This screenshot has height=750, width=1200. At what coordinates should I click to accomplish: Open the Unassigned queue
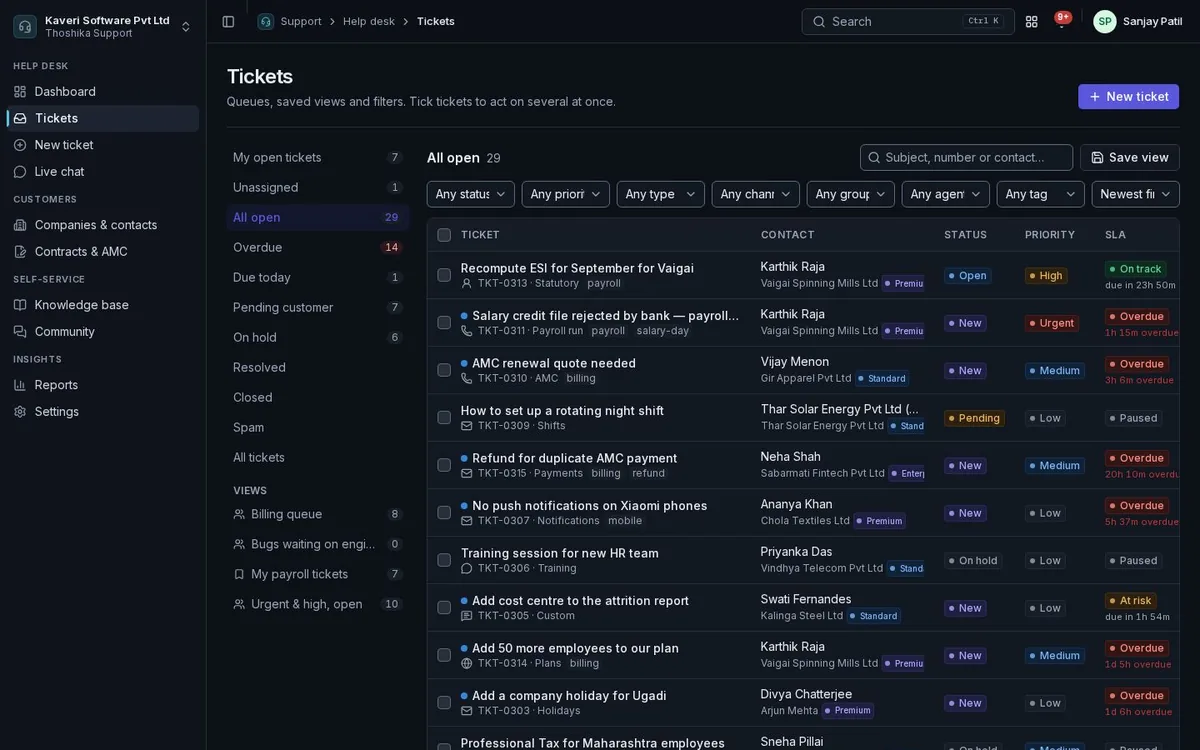(318, 187)
